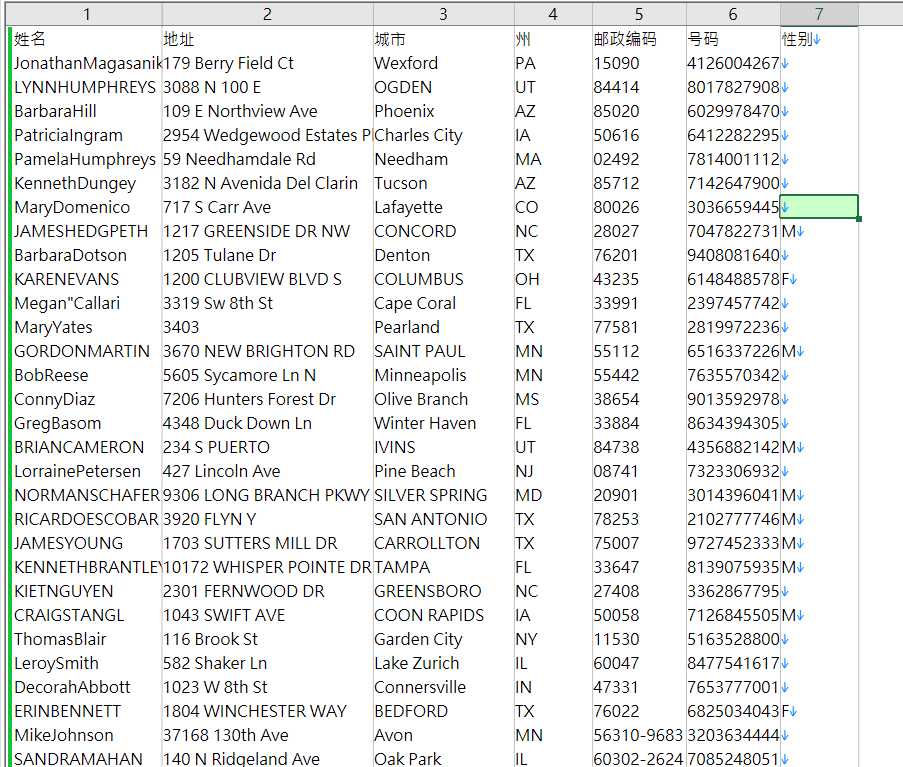Viewport: 903px width, 767px height.
Task: Select column header 5
Action: pos(639,14)
